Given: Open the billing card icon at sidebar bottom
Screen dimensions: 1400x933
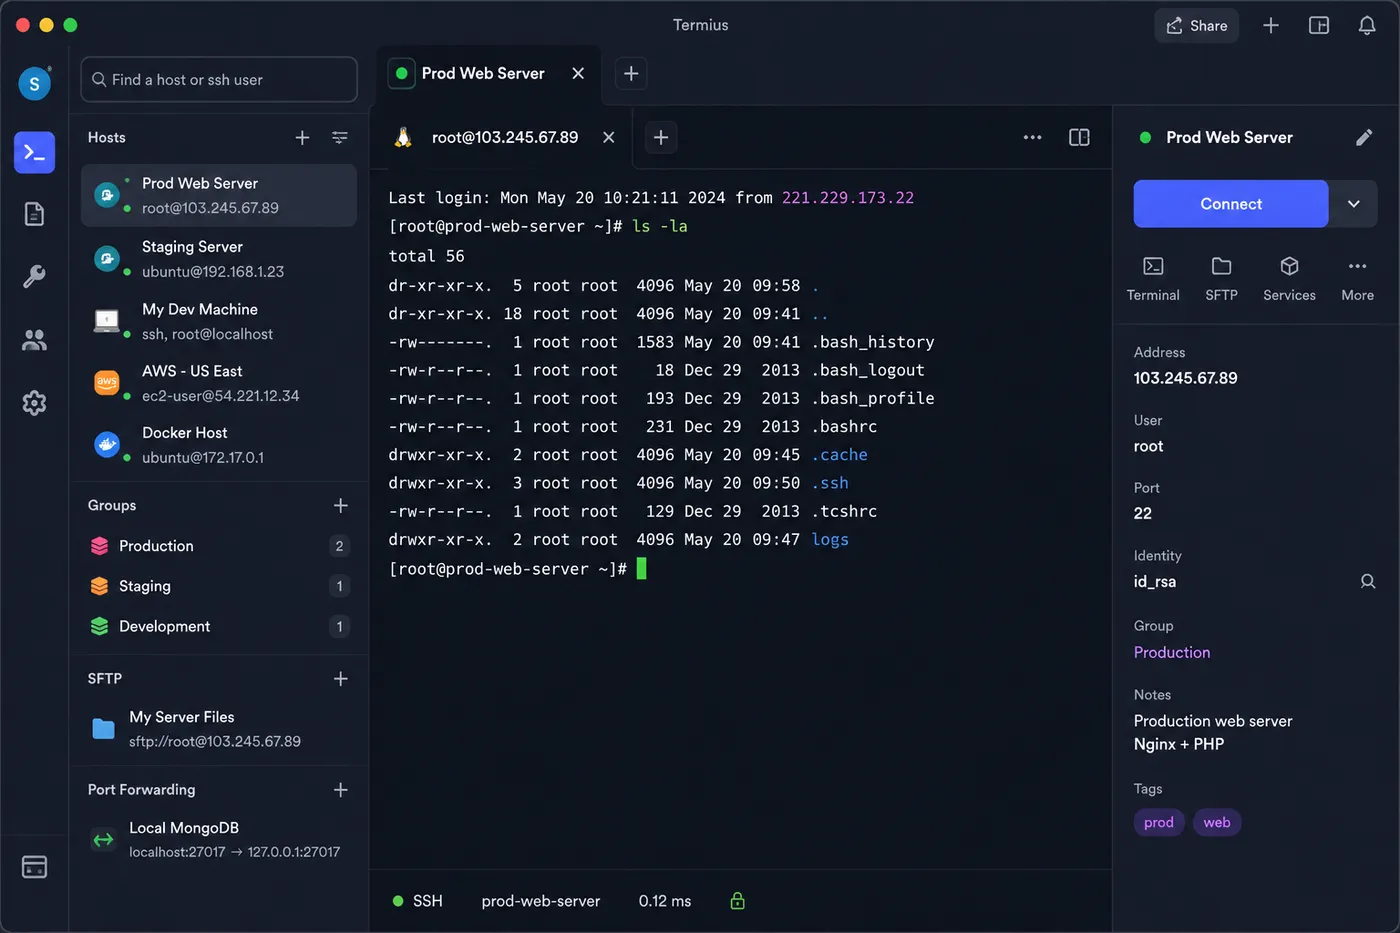Looking at the screenshot, I should pos(34,867).
